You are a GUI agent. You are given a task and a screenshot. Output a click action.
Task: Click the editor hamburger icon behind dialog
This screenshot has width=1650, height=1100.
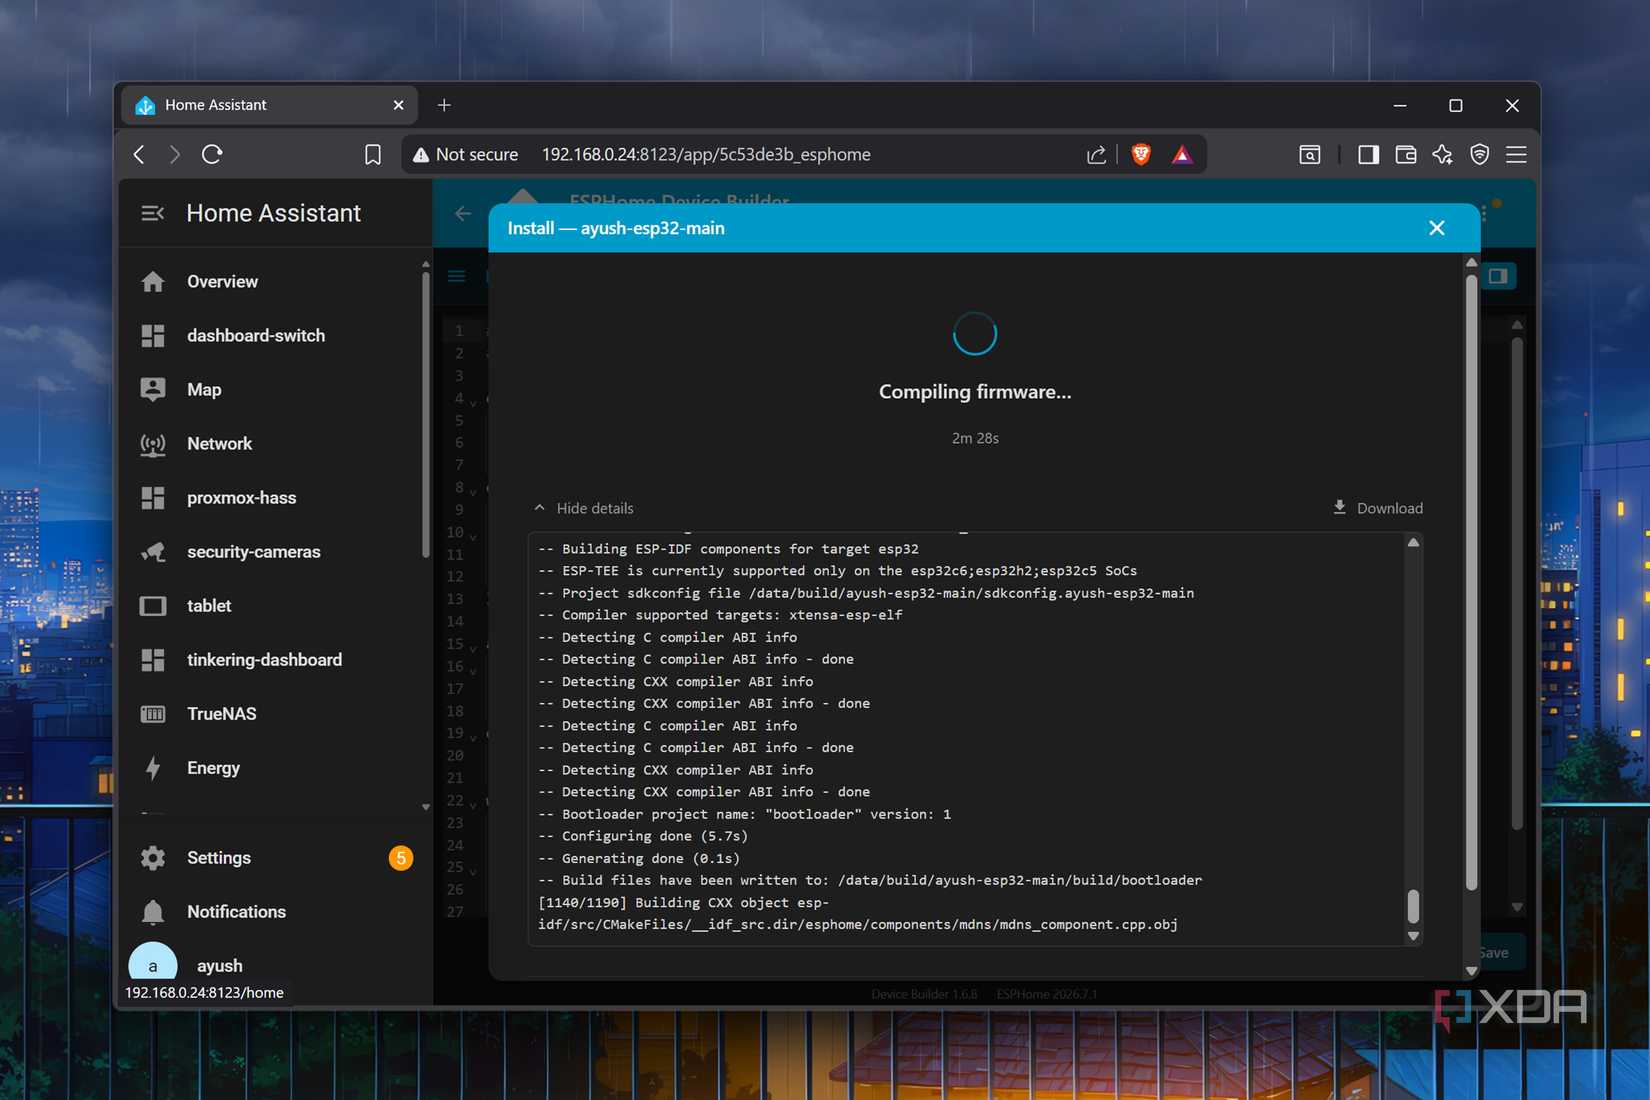(x=457, y=276)
